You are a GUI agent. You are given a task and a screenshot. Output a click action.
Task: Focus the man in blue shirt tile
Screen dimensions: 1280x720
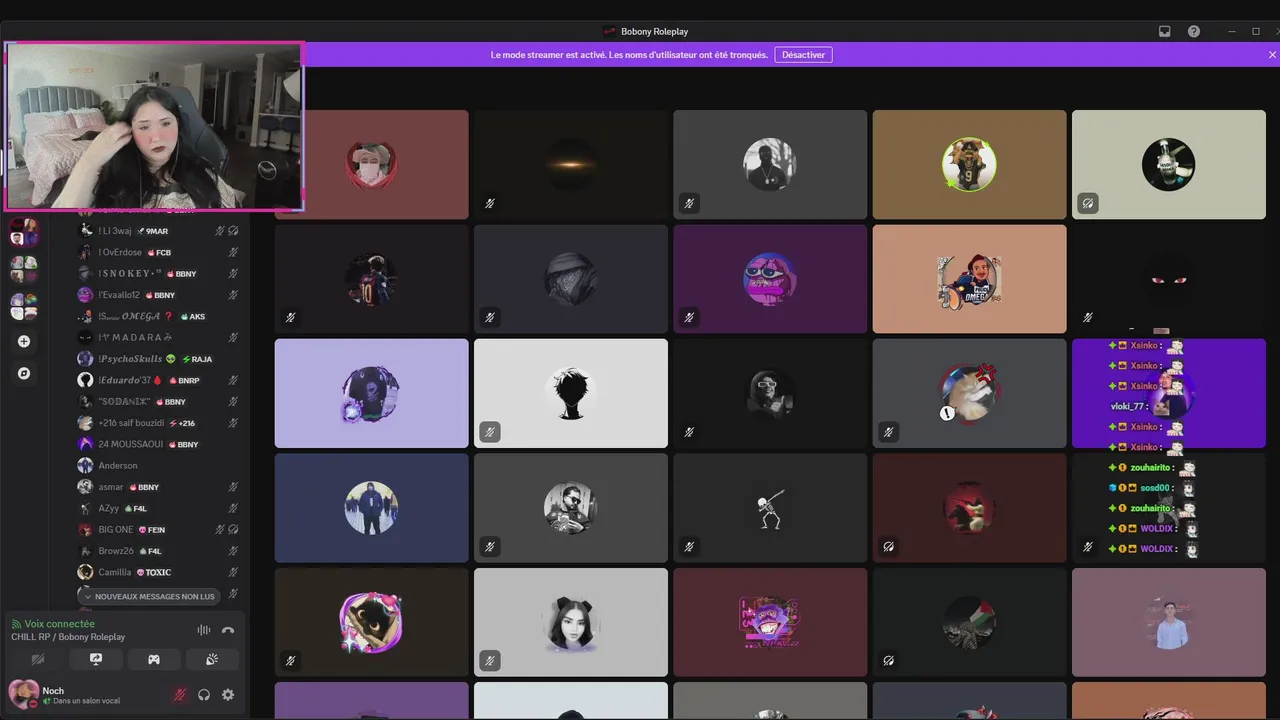click(x=1168, y=622)
